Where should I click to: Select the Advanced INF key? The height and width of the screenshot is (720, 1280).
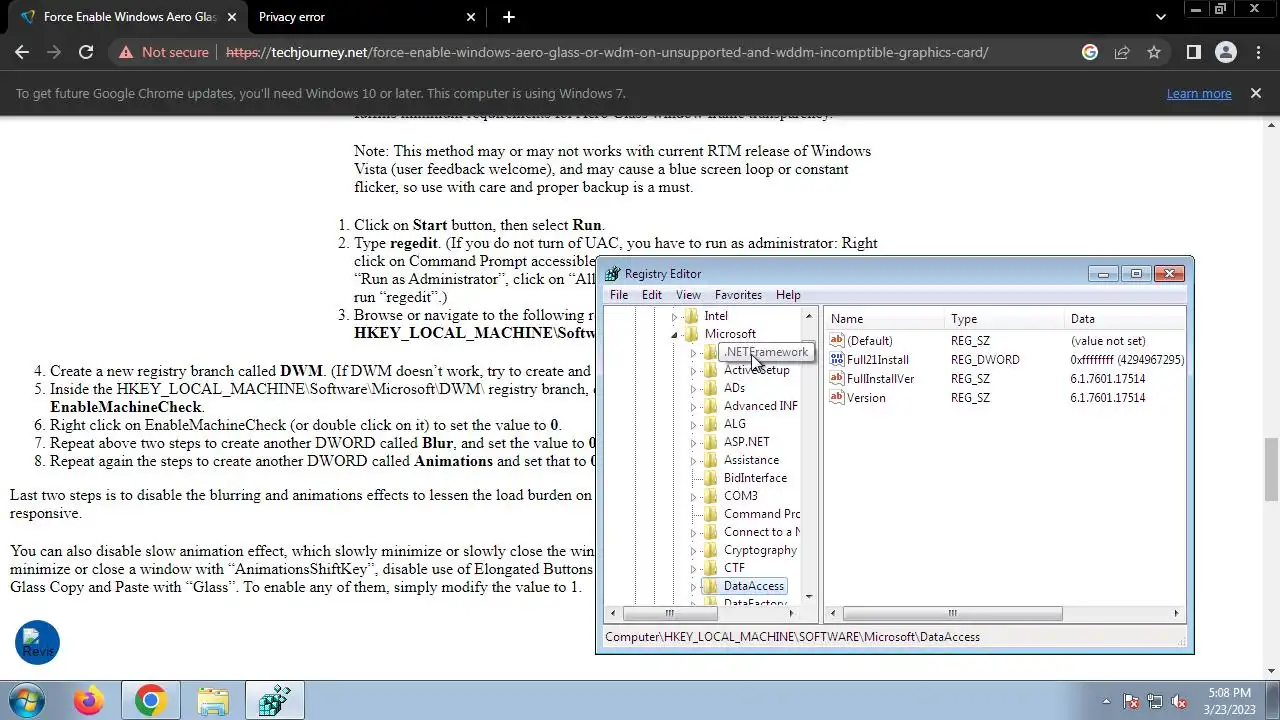click(x=760, y=406)
